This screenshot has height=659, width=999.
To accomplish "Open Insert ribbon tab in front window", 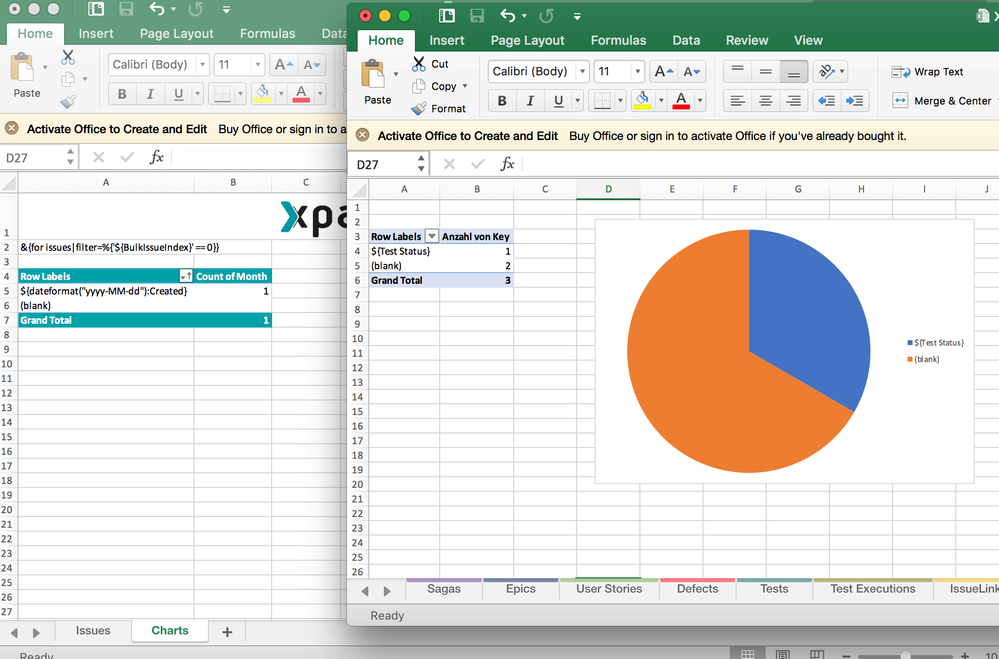I will point(447,40).
